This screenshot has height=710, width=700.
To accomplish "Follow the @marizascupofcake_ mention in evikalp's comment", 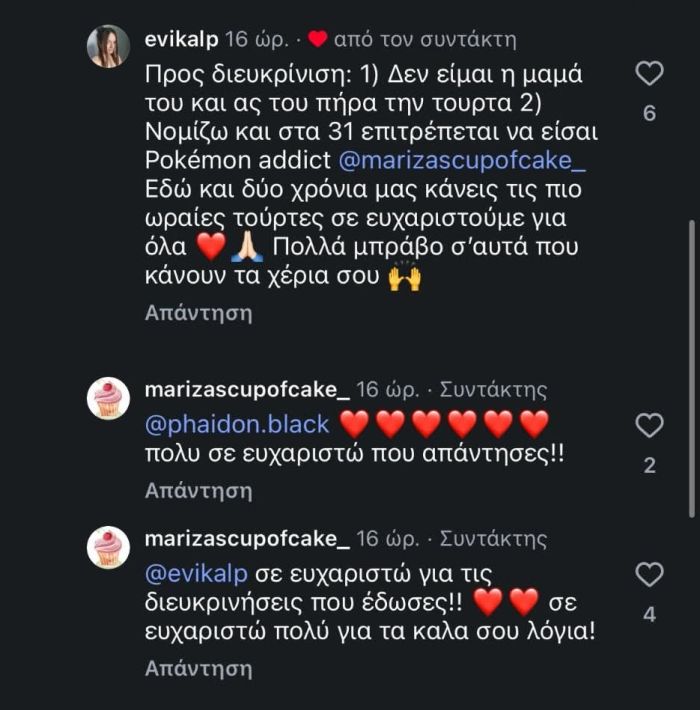I will 462,161.
